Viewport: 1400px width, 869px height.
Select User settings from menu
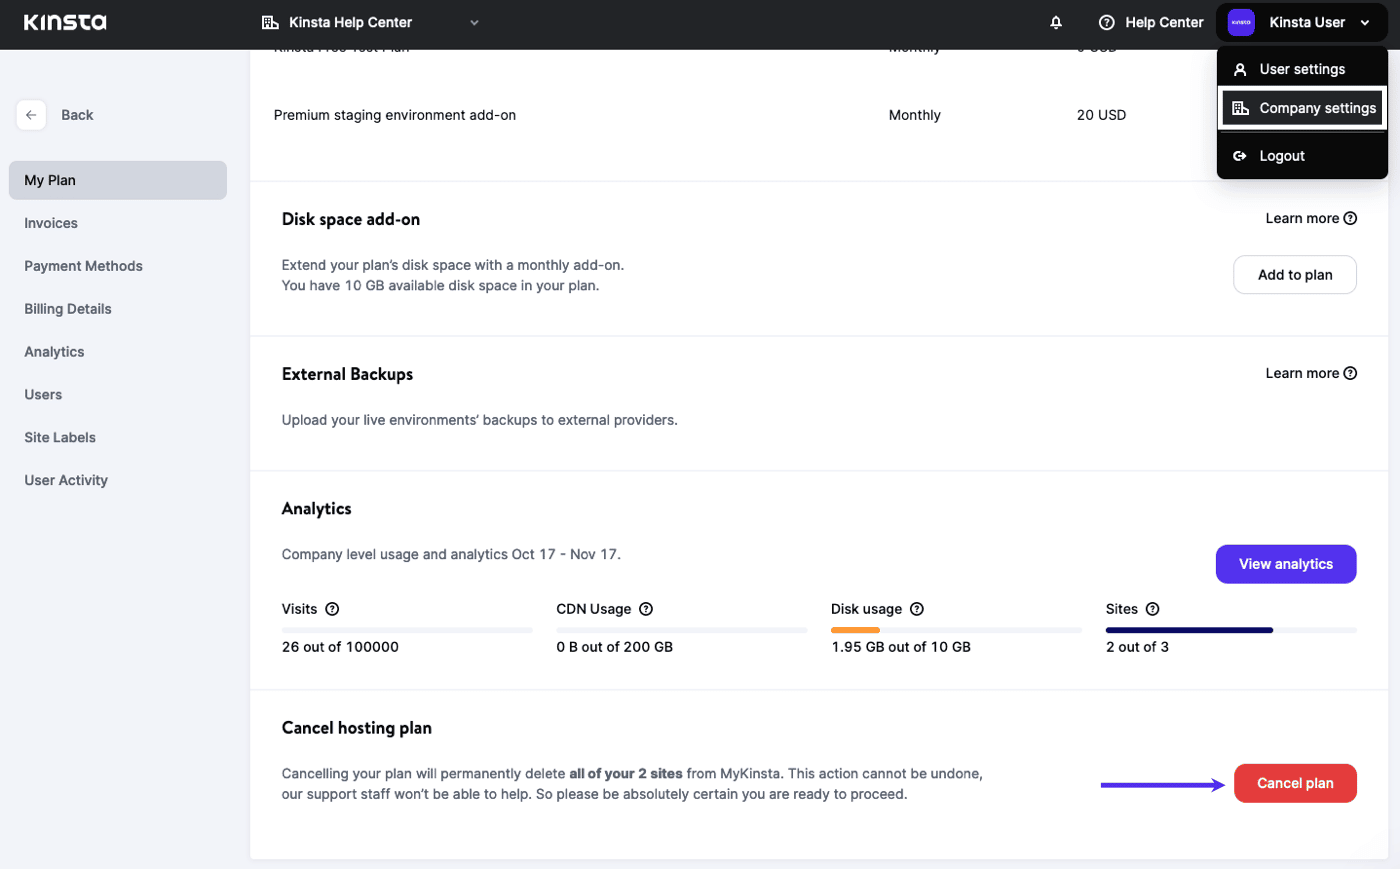click(1302, 69)
